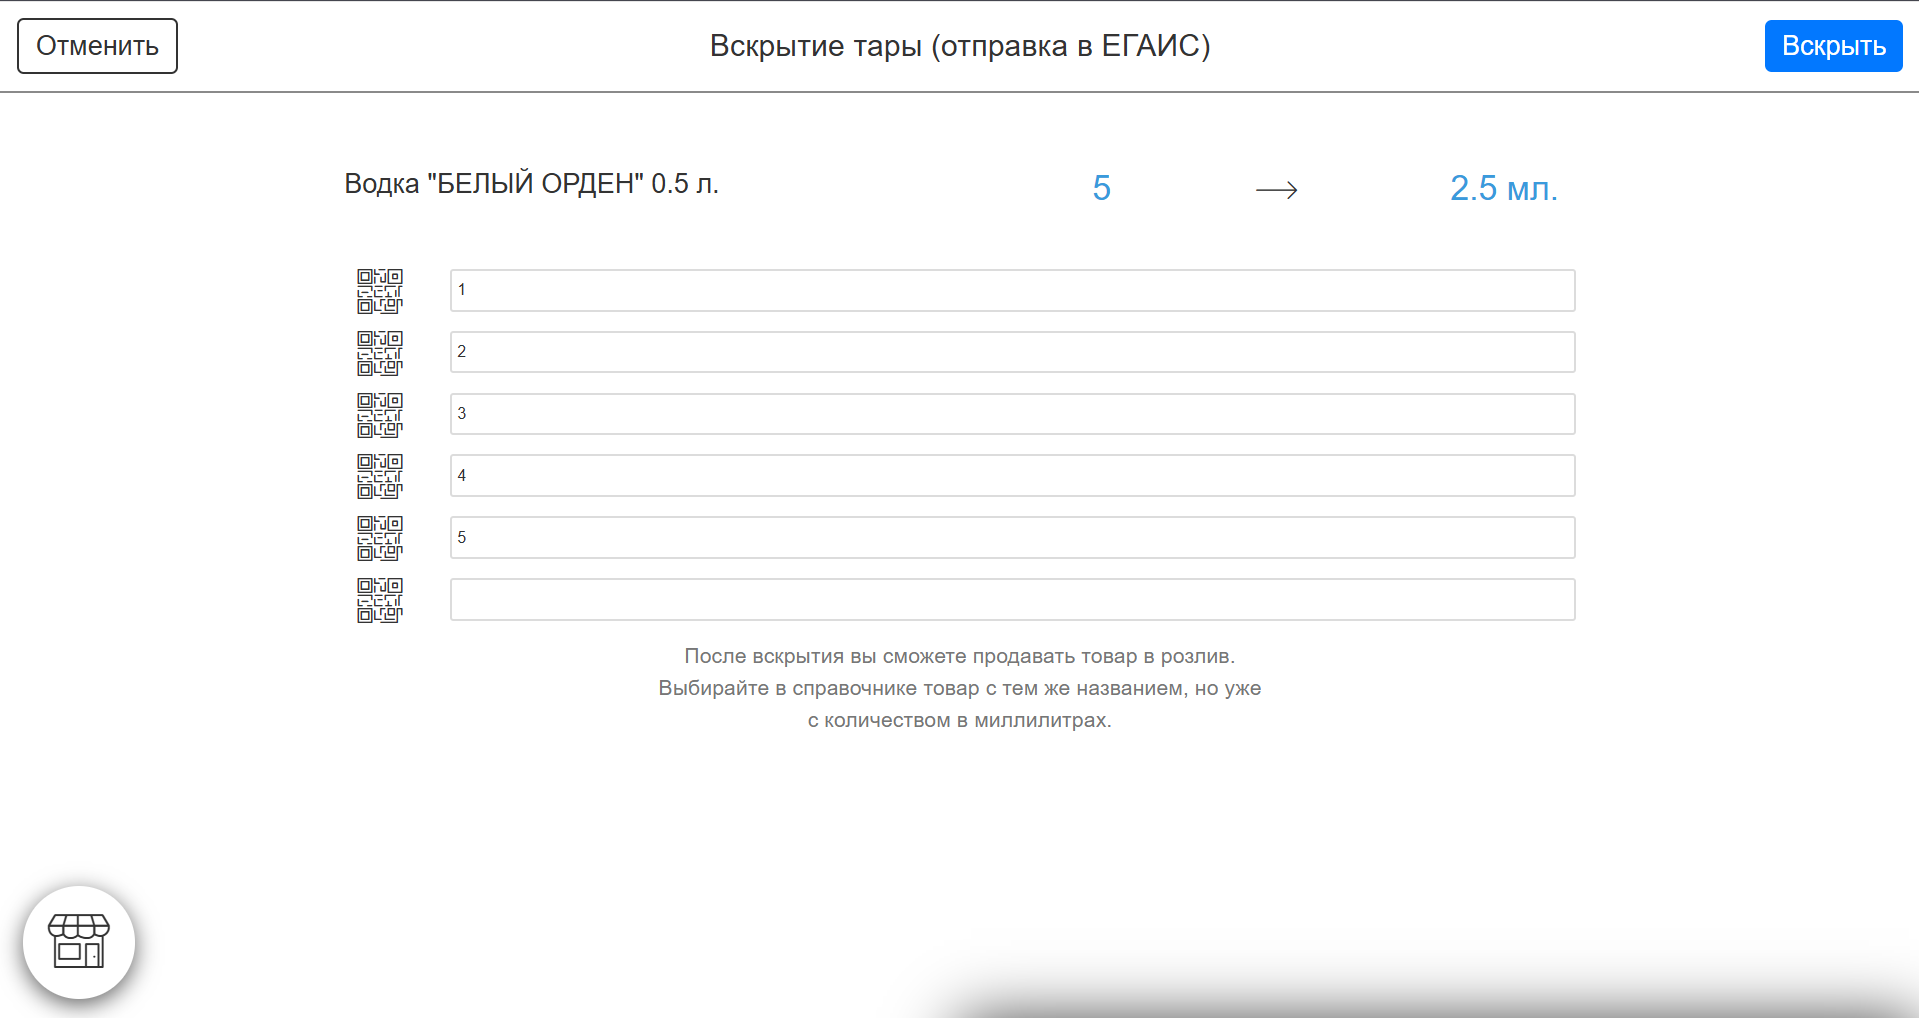Click the blue quantity value 5
This screenshot has height=1018, width=1919.
(x=1101, y=188)
